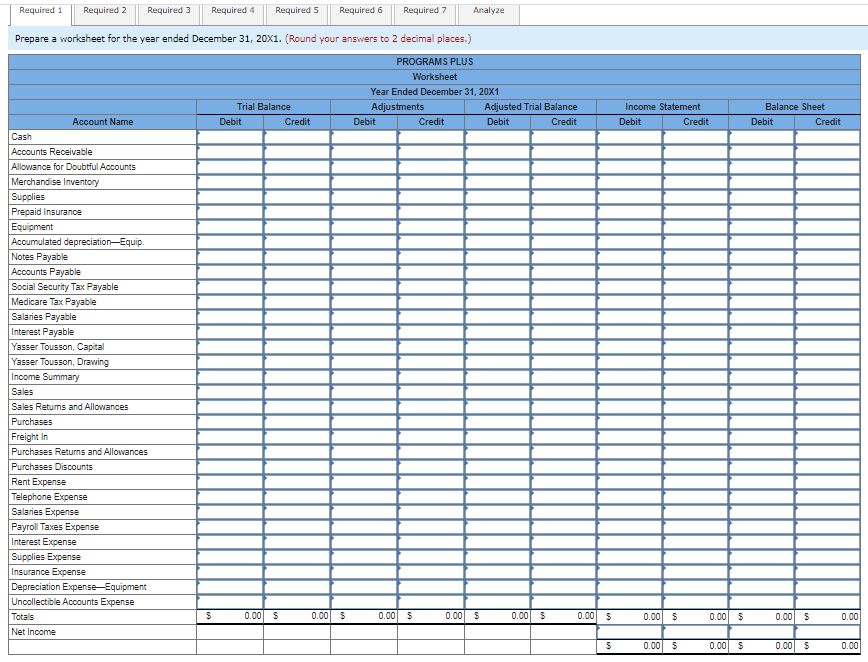Select Income Summary Income Statement Credit cell
Viewport: 868px width, 662px height.
[x=696, y=376]
